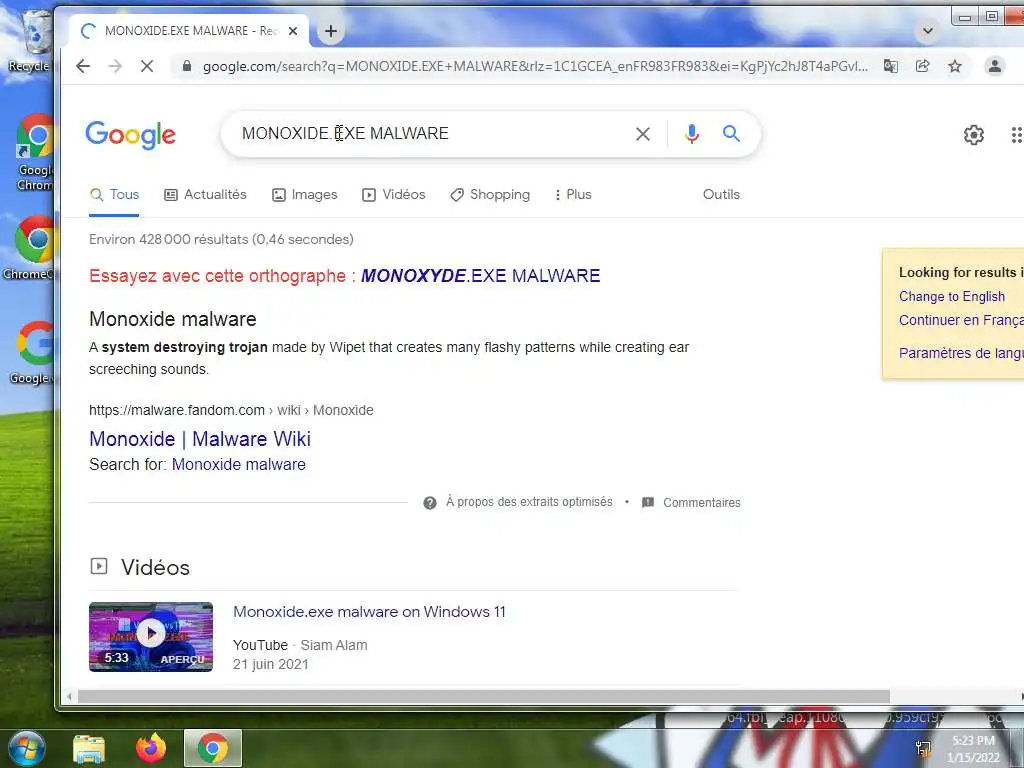Switch to Images tab

[x=304, y=195]
